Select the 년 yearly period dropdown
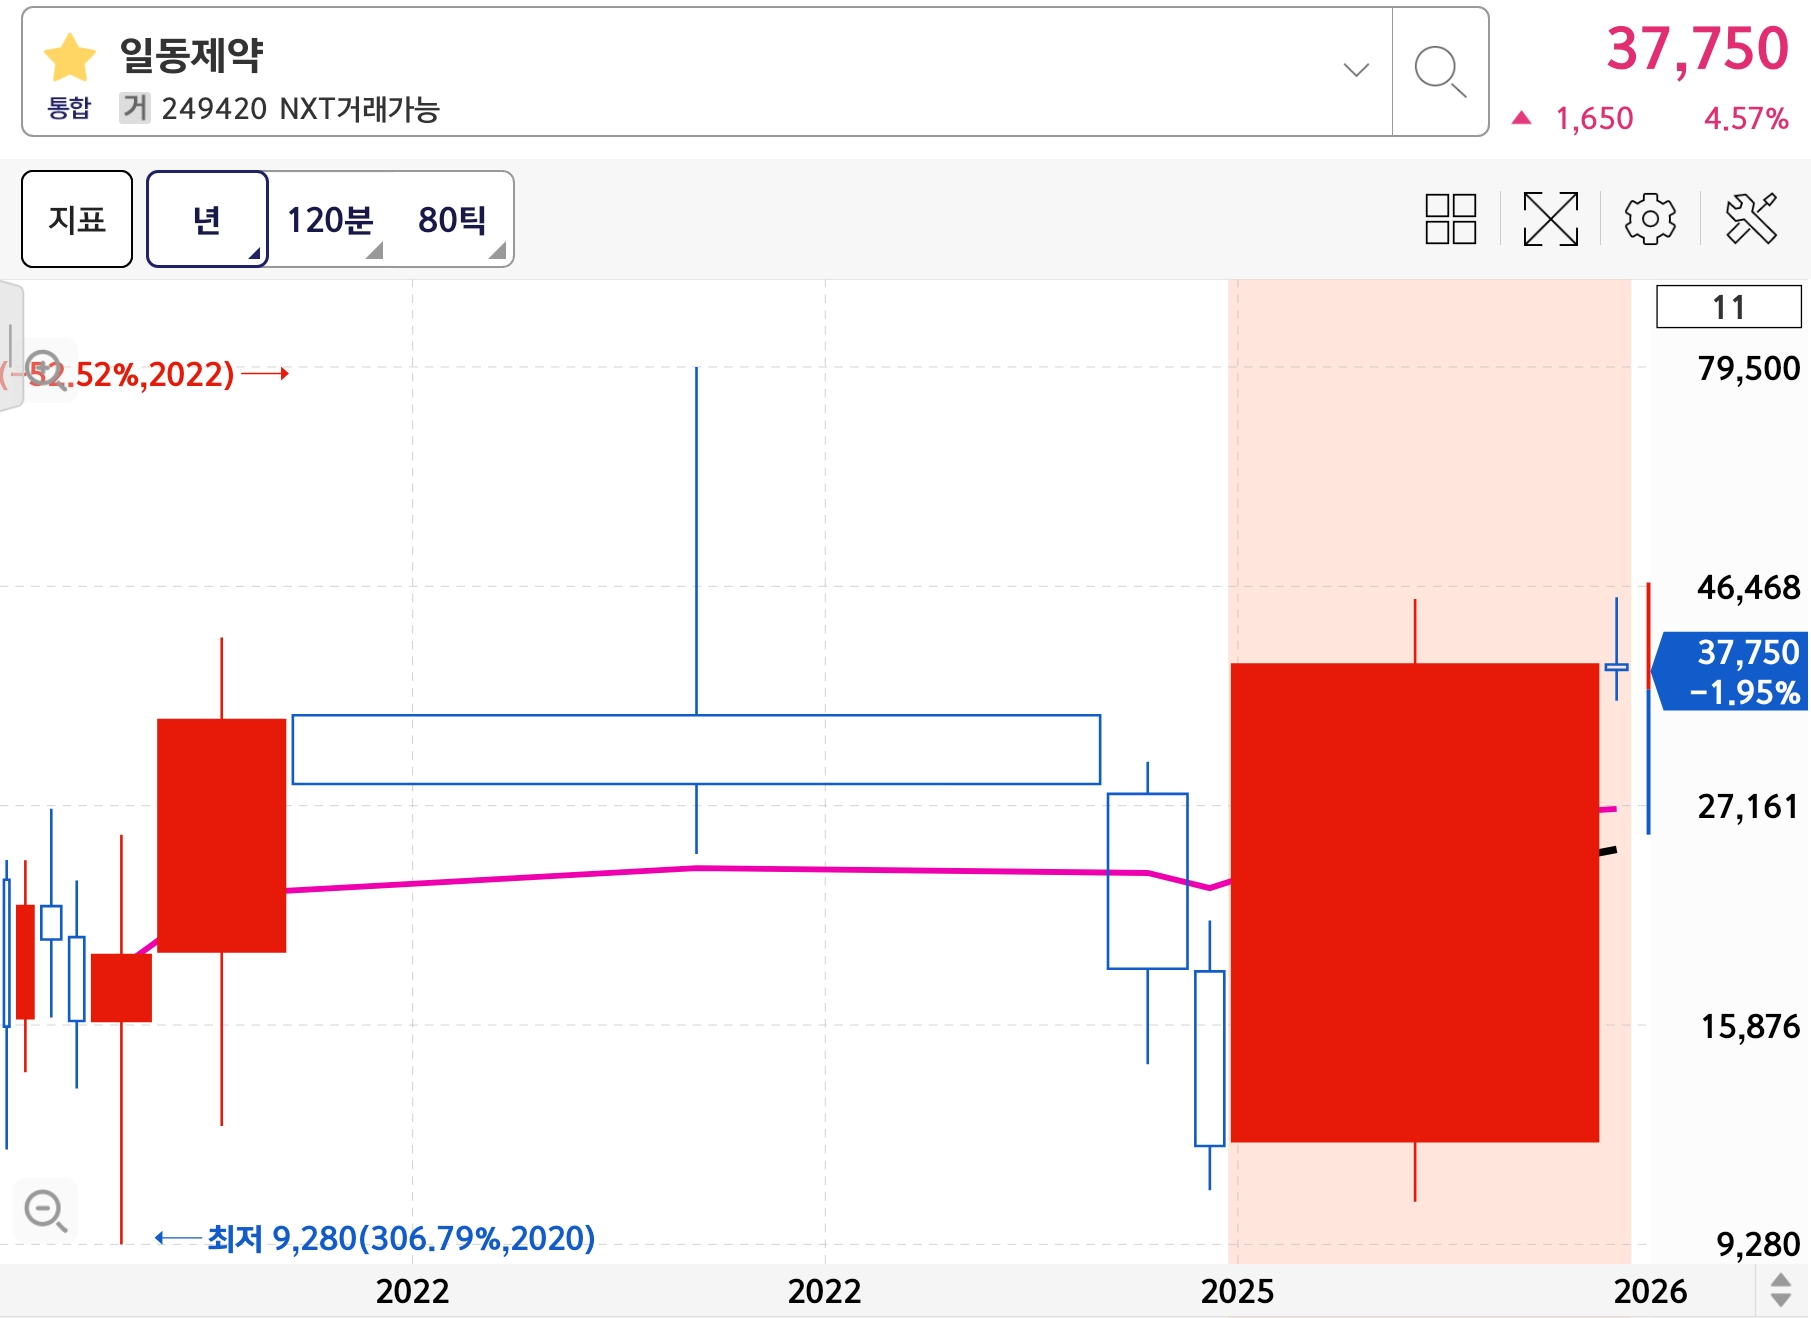Screen dimensions: 1811x1318 (207, 219)
